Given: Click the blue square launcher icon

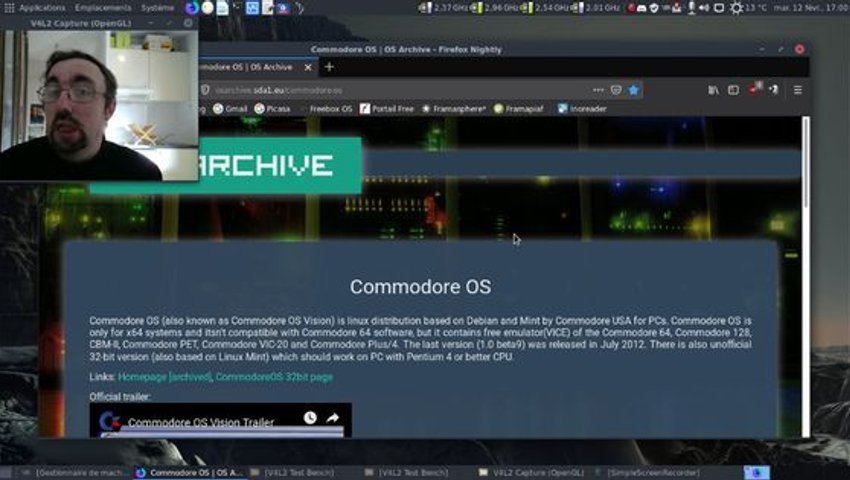Looking at the screenshot, I should click(x=252, y=8).
